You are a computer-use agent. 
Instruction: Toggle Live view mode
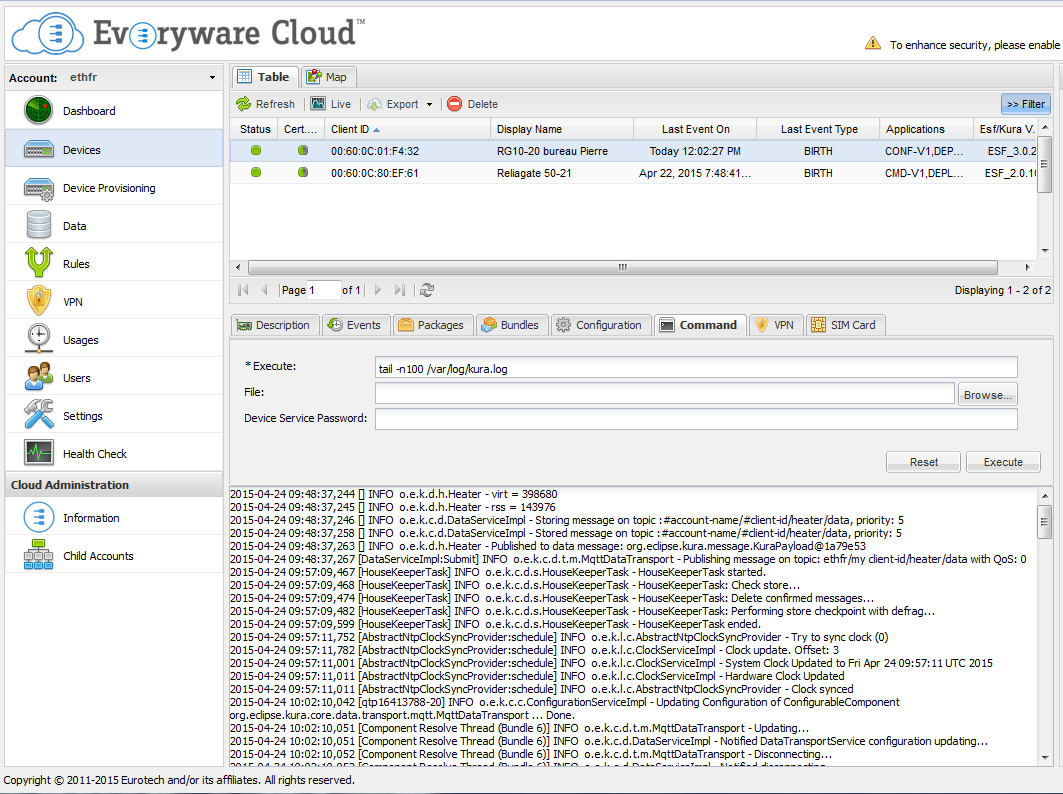click(331, 104)
